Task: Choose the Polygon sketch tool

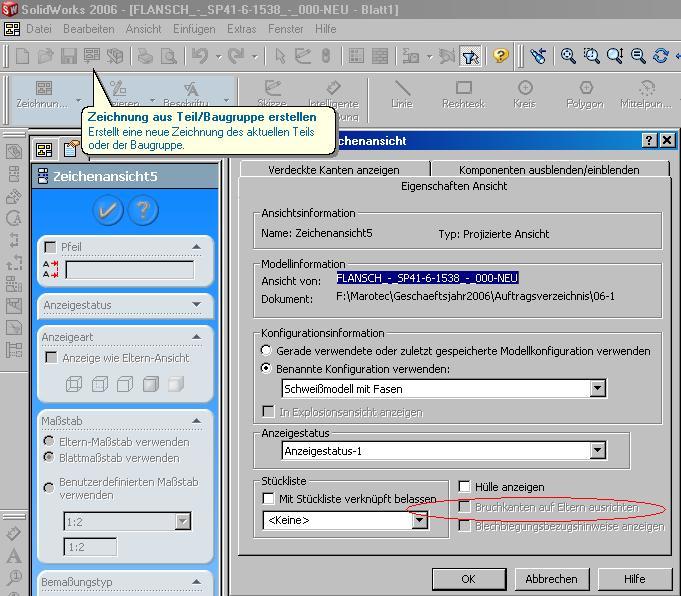Action: pos(586,95)
